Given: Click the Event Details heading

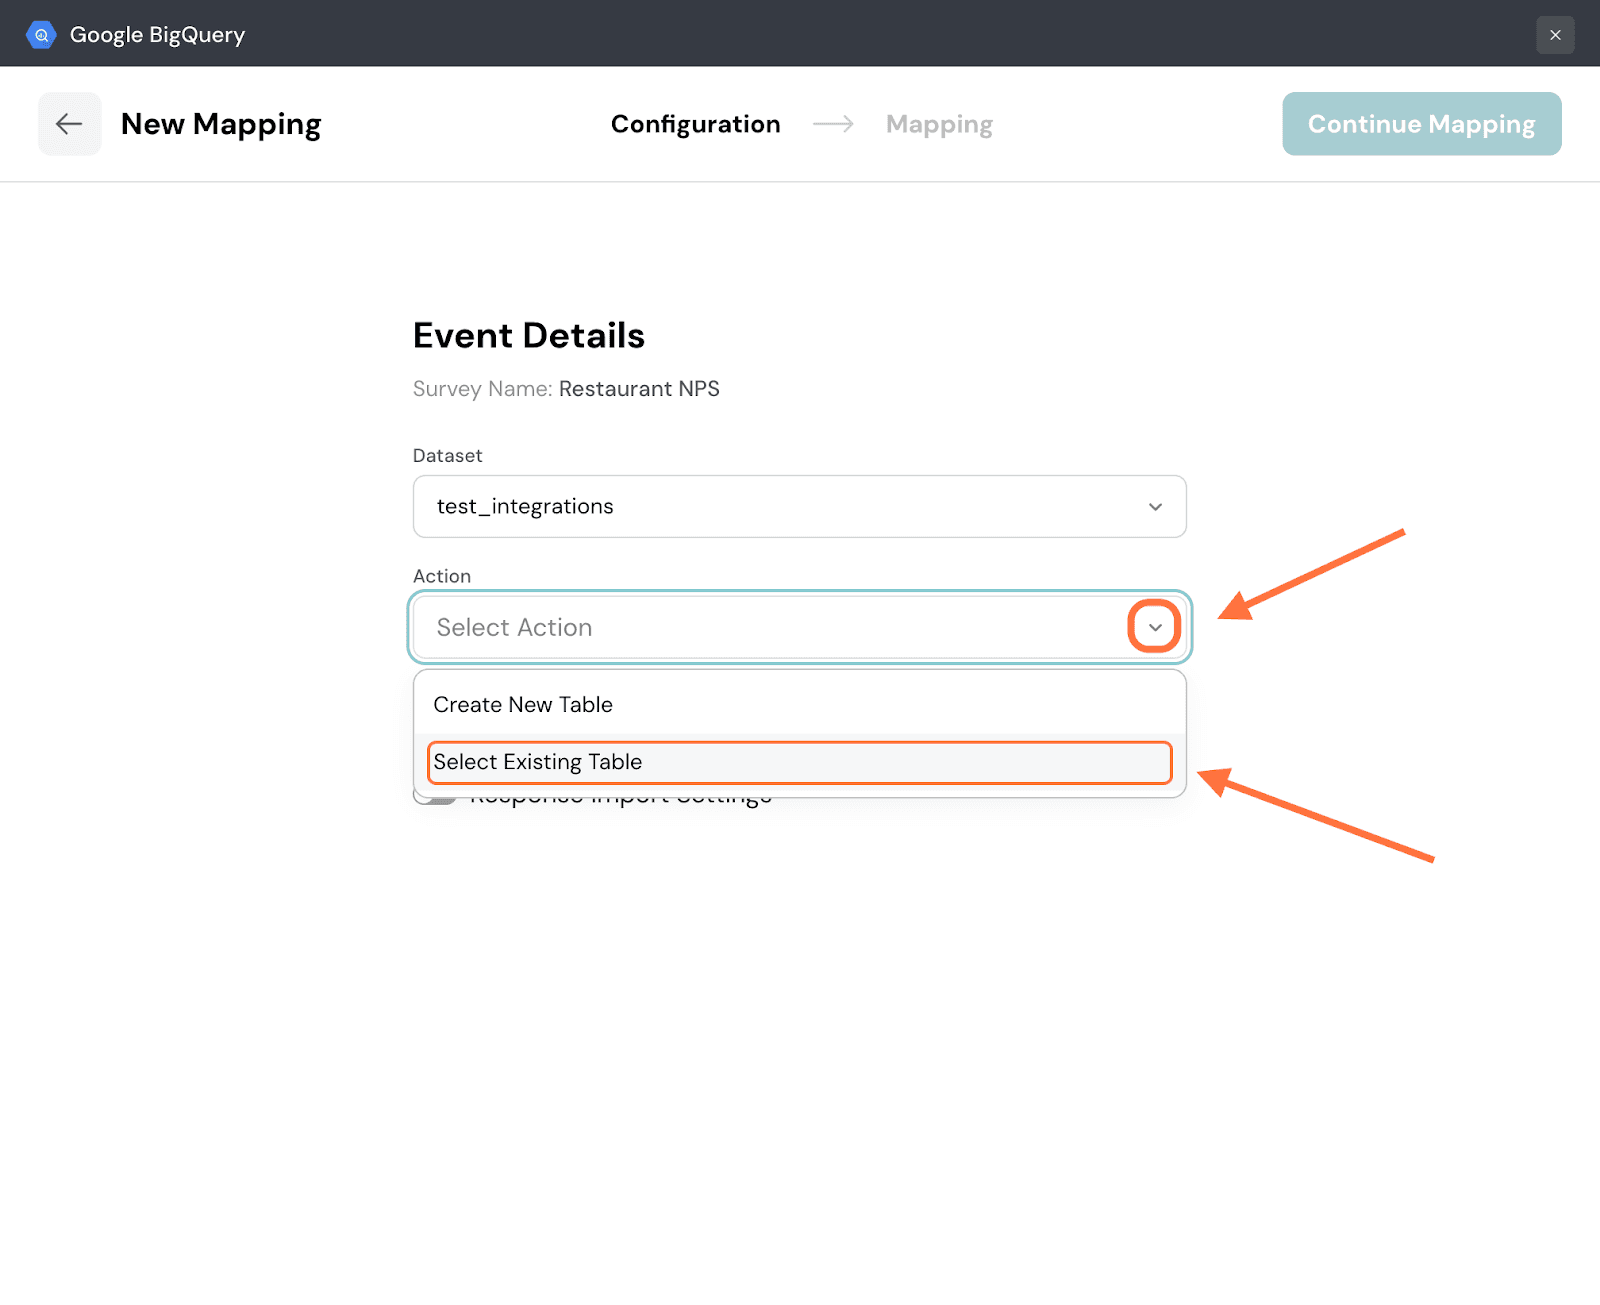Looking at the screenshot, I should pyautogui.click(x=528, y=336).
